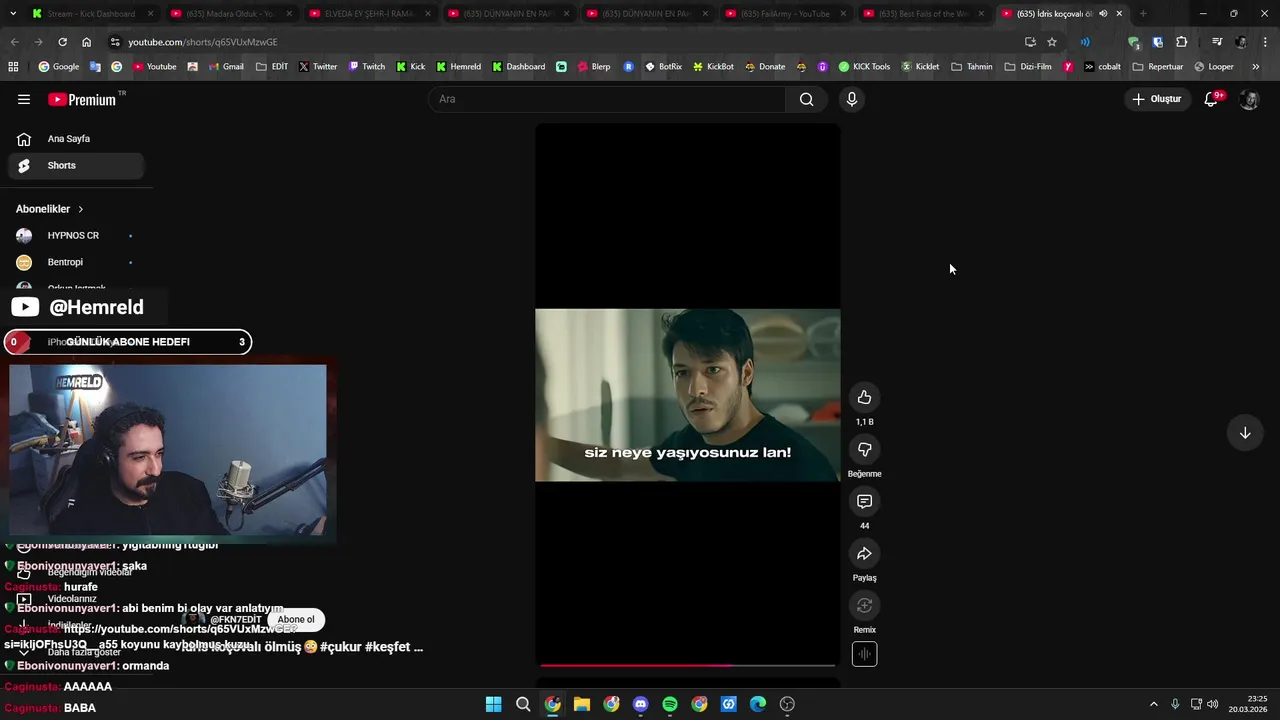The image size is (1280, 720).
Task: Open the comments showing 44
Action: (864, 502)
